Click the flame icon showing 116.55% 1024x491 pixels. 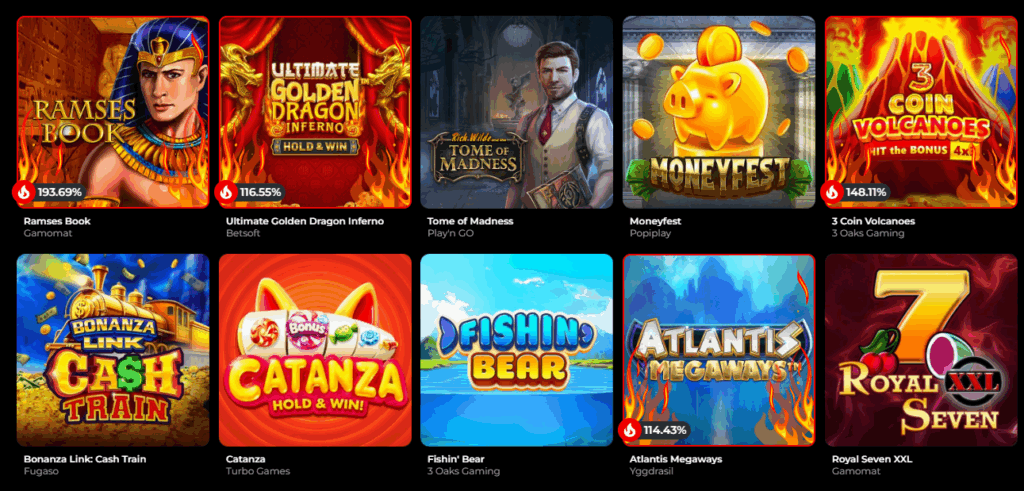(x=224, y=192)
